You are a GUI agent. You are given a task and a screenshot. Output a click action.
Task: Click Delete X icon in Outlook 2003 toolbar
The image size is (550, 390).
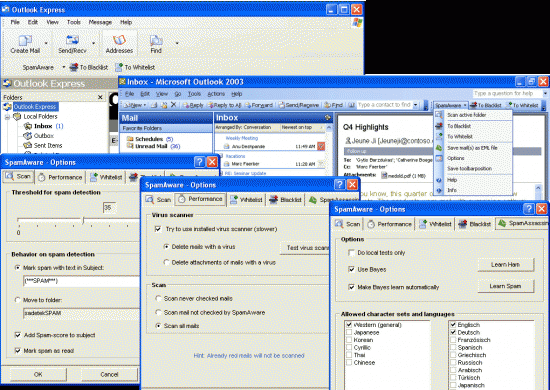coord(173,105)
